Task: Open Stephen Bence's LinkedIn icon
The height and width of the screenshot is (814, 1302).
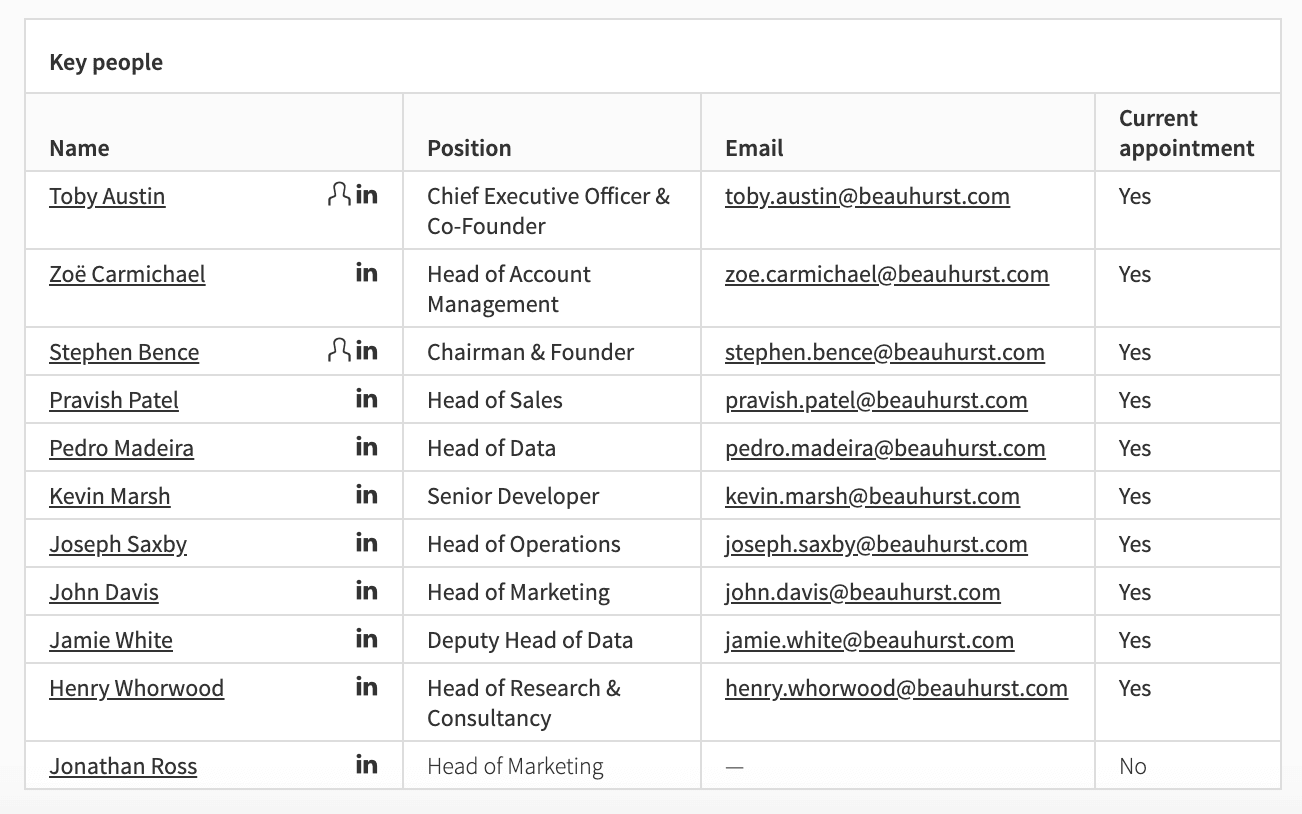Action: tap(367, 351)
